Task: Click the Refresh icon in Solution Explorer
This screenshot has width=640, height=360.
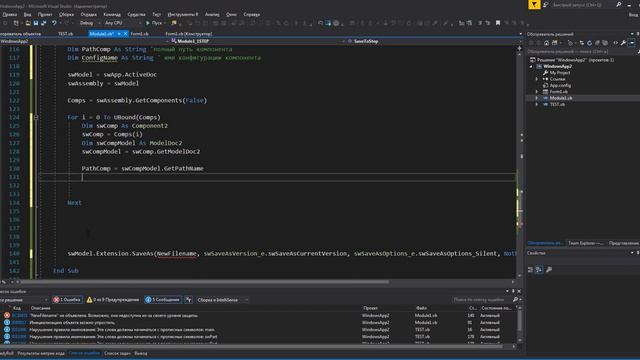Action: click(x=589, y=43)
